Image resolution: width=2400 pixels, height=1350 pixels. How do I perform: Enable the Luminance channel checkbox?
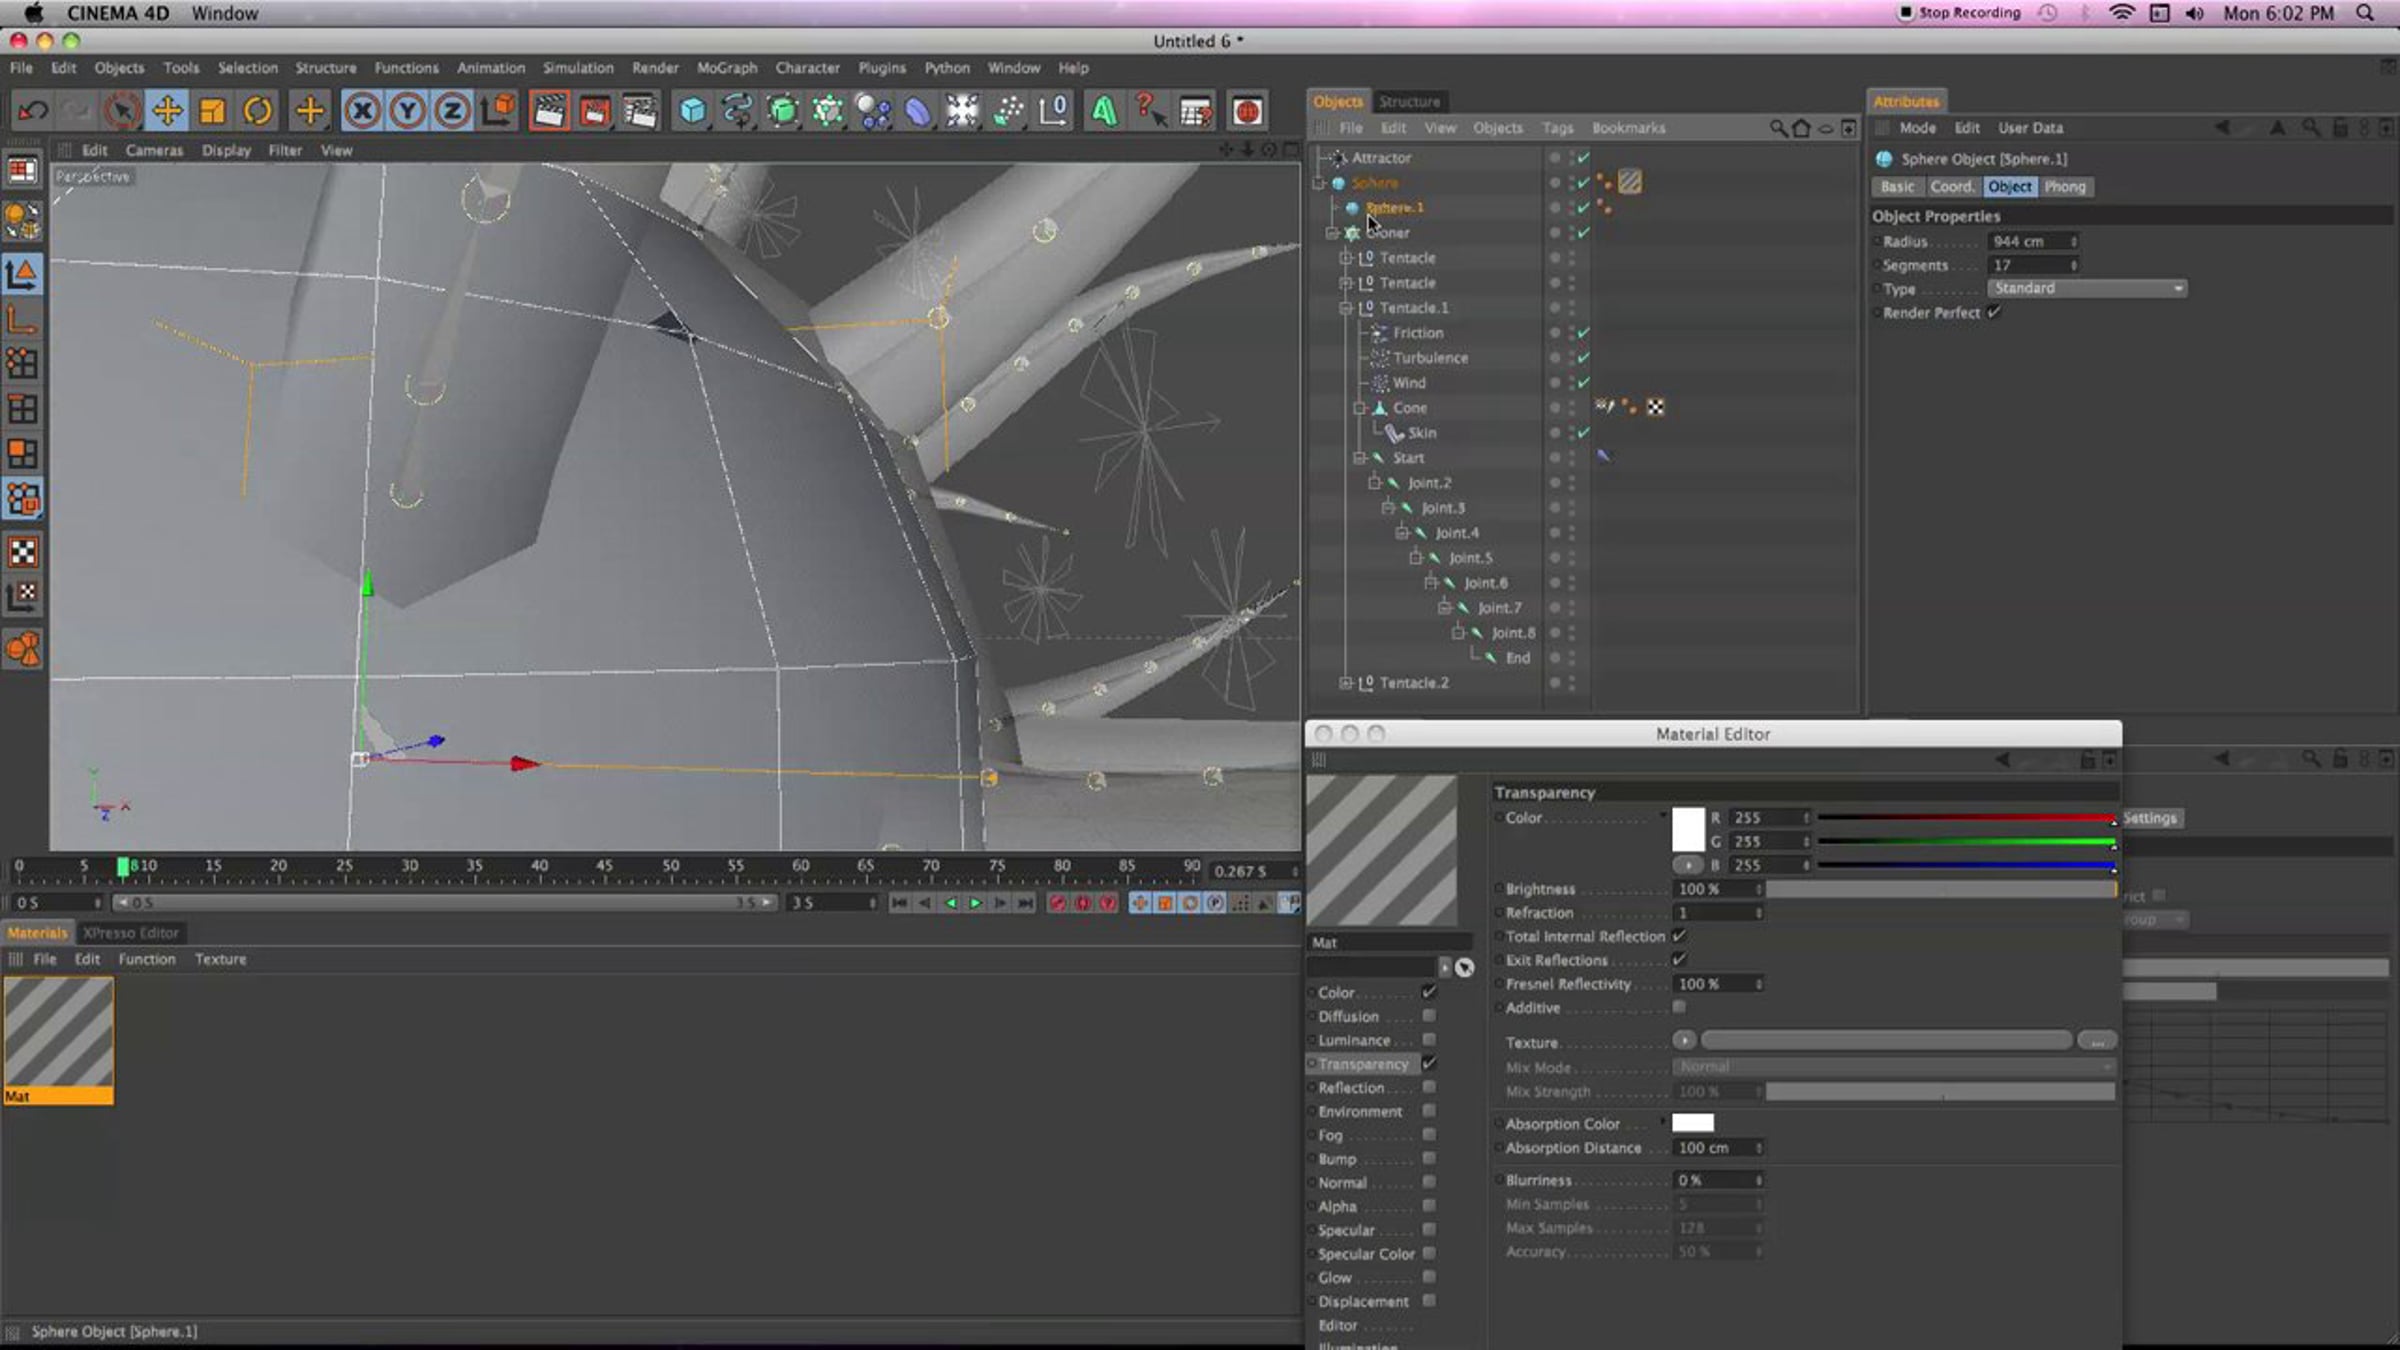1429,1040
